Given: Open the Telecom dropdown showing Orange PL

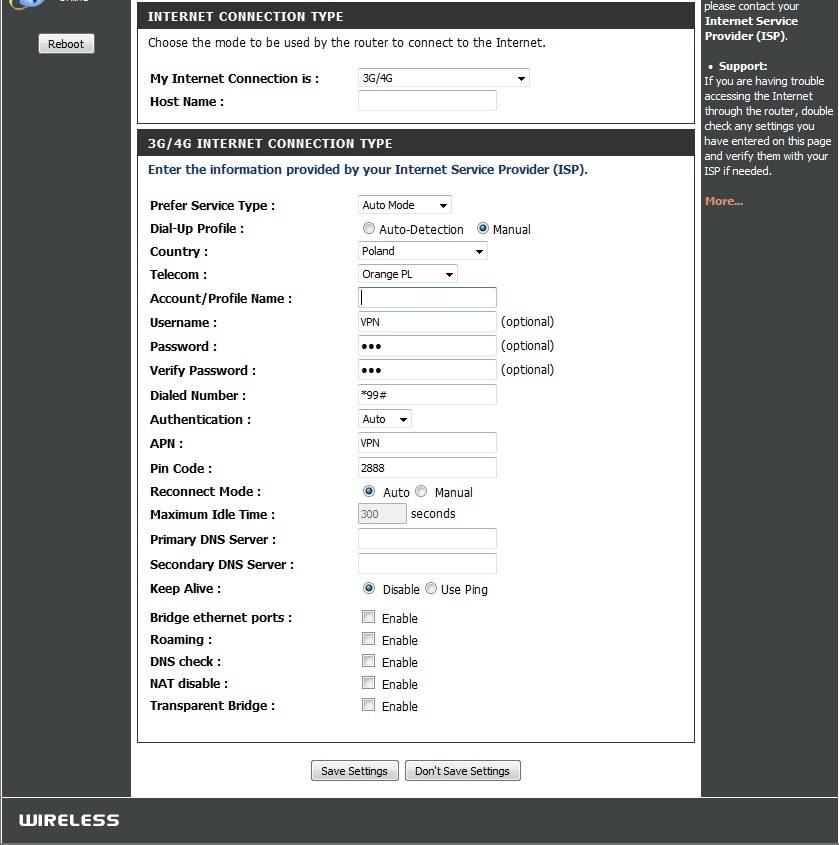Looking at the screenshot, I should click(x=408, y=274).
